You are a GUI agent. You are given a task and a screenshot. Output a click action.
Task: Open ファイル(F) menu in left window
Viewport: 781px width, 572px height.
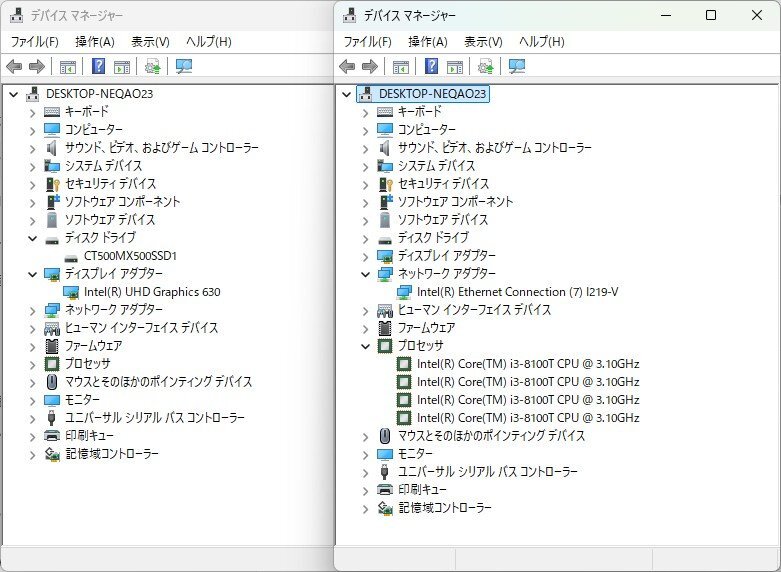point(34,42)
